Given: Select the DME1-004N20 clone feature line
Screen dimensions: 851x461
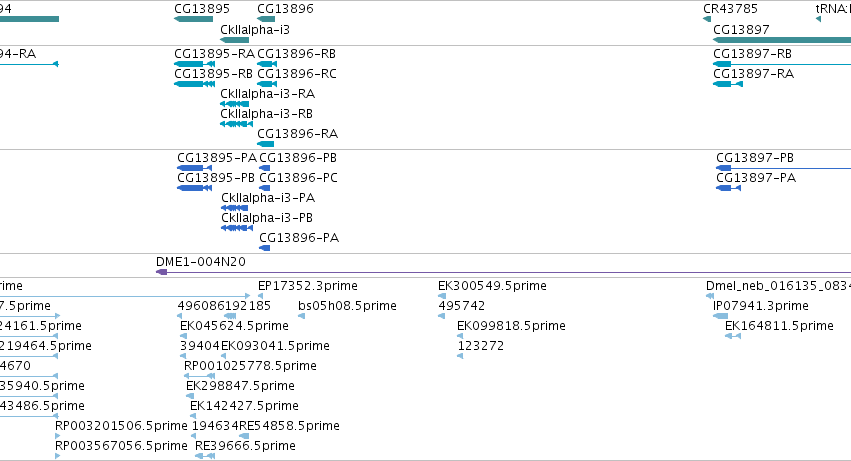Looking at the screenshot, I should (x=503, y=272).
